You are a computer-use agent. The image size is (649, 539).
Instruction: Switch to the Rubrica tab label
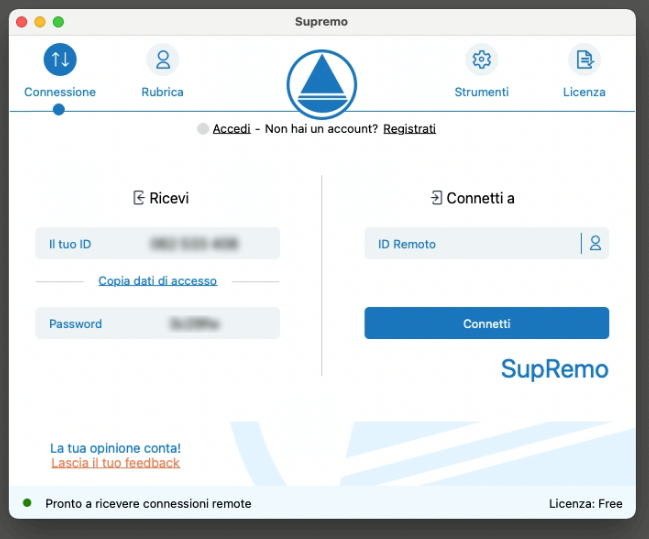pyautogui.click(x=162, y=92)
